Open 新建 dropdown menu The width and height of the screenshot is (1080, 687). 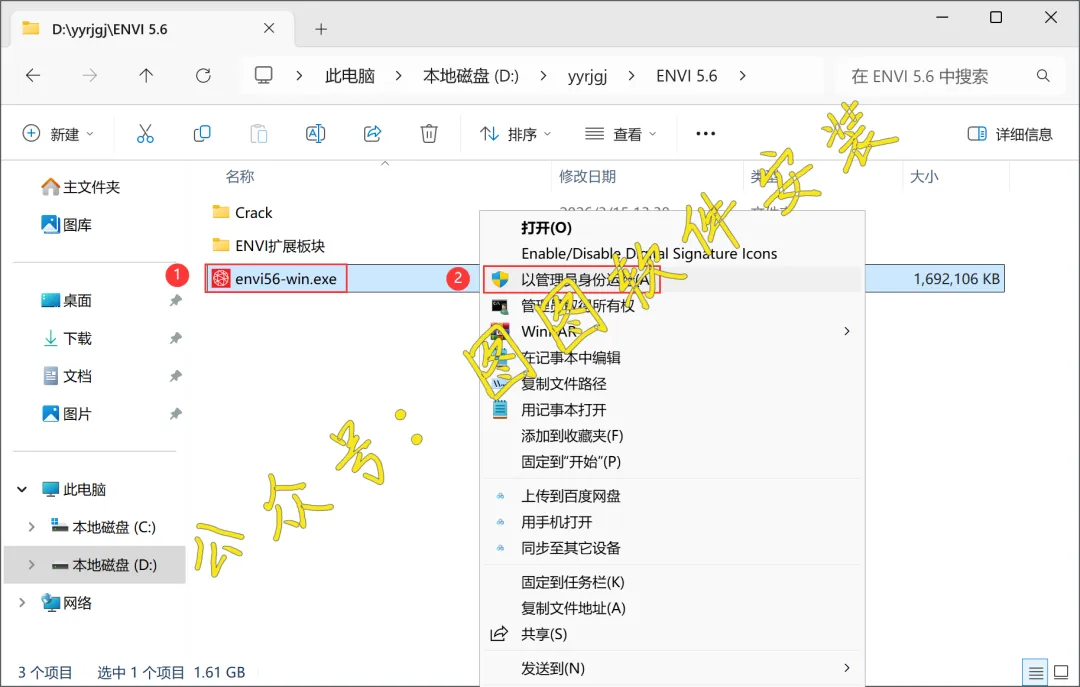coord(59,134)
